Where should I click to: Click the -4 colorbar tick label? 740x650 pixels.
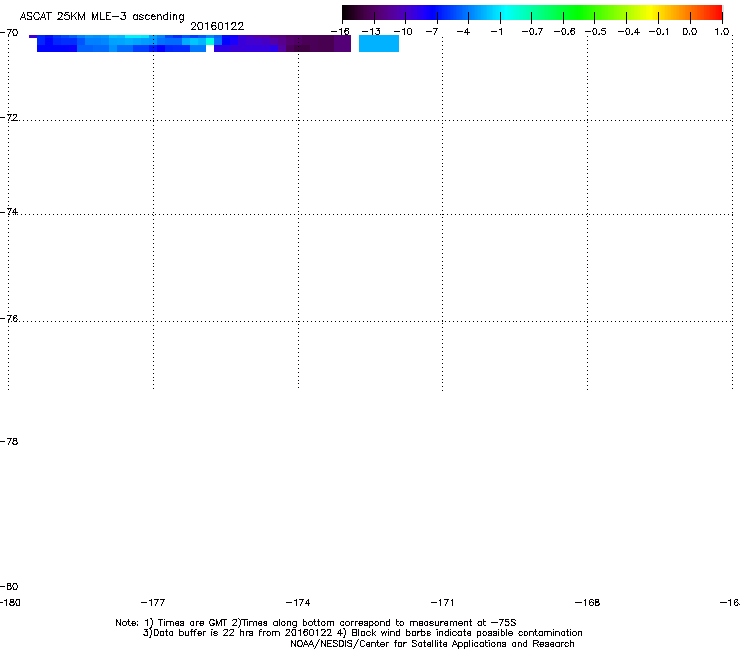coord(463,32)
